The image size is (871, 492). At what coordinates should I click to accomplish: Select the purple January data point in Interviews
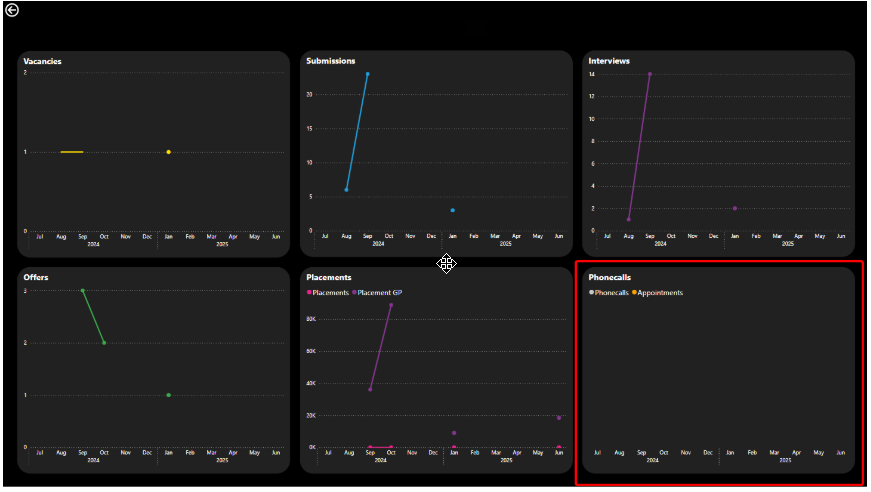click(735, 208)
